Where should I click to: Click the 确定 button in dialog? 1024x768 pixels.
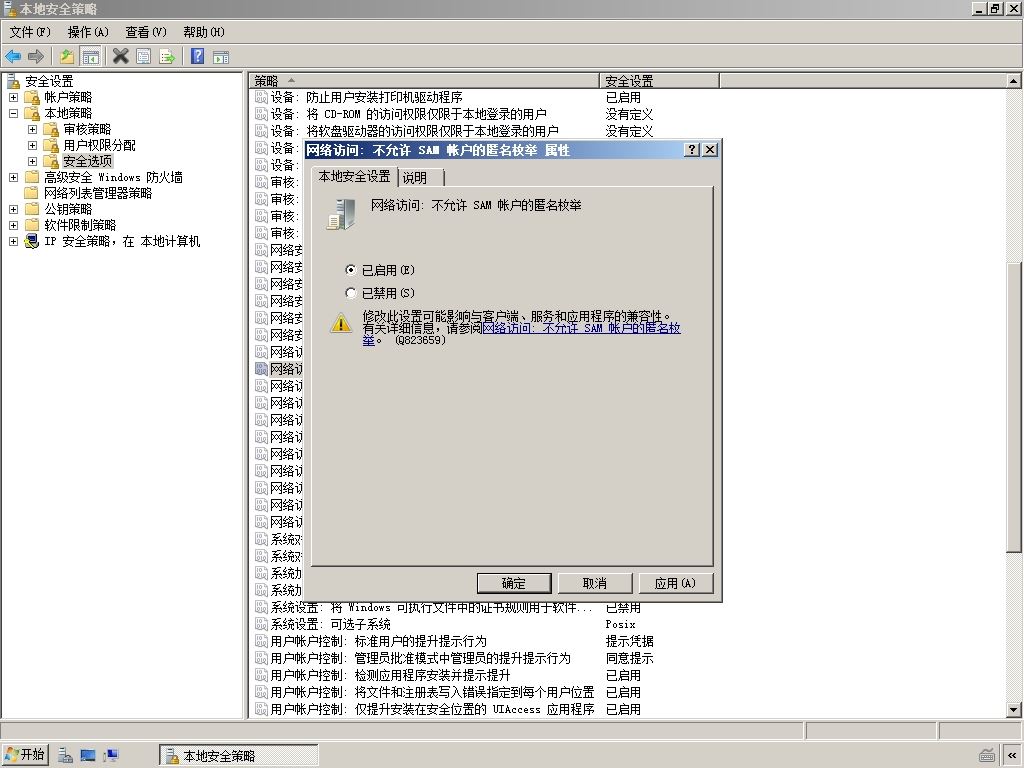[x=514, y=583]
